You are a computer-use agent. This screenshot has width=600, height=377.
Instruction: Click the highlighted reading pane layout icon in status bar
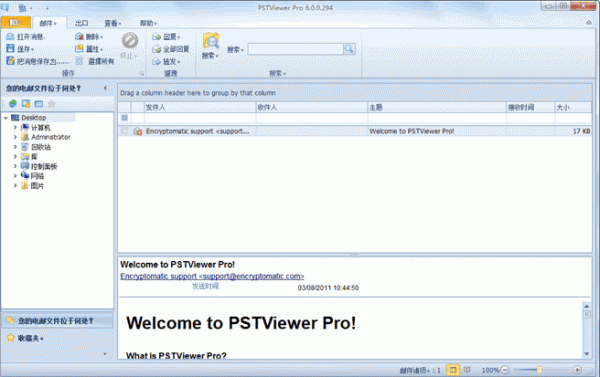click(453, 370)
